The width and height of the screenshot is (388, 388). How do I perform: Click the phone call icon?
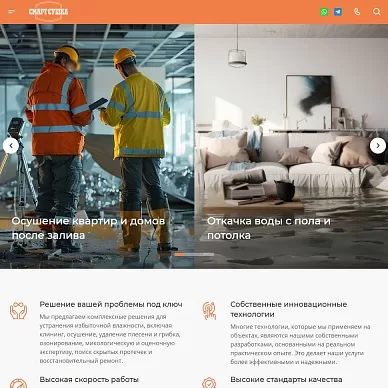click(357, 12)
